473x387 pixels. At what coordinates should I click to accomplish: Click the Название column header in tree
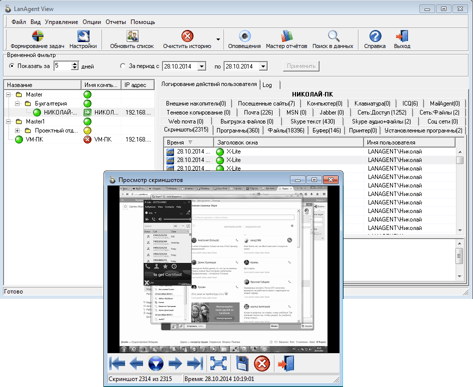tap(42, 85)
